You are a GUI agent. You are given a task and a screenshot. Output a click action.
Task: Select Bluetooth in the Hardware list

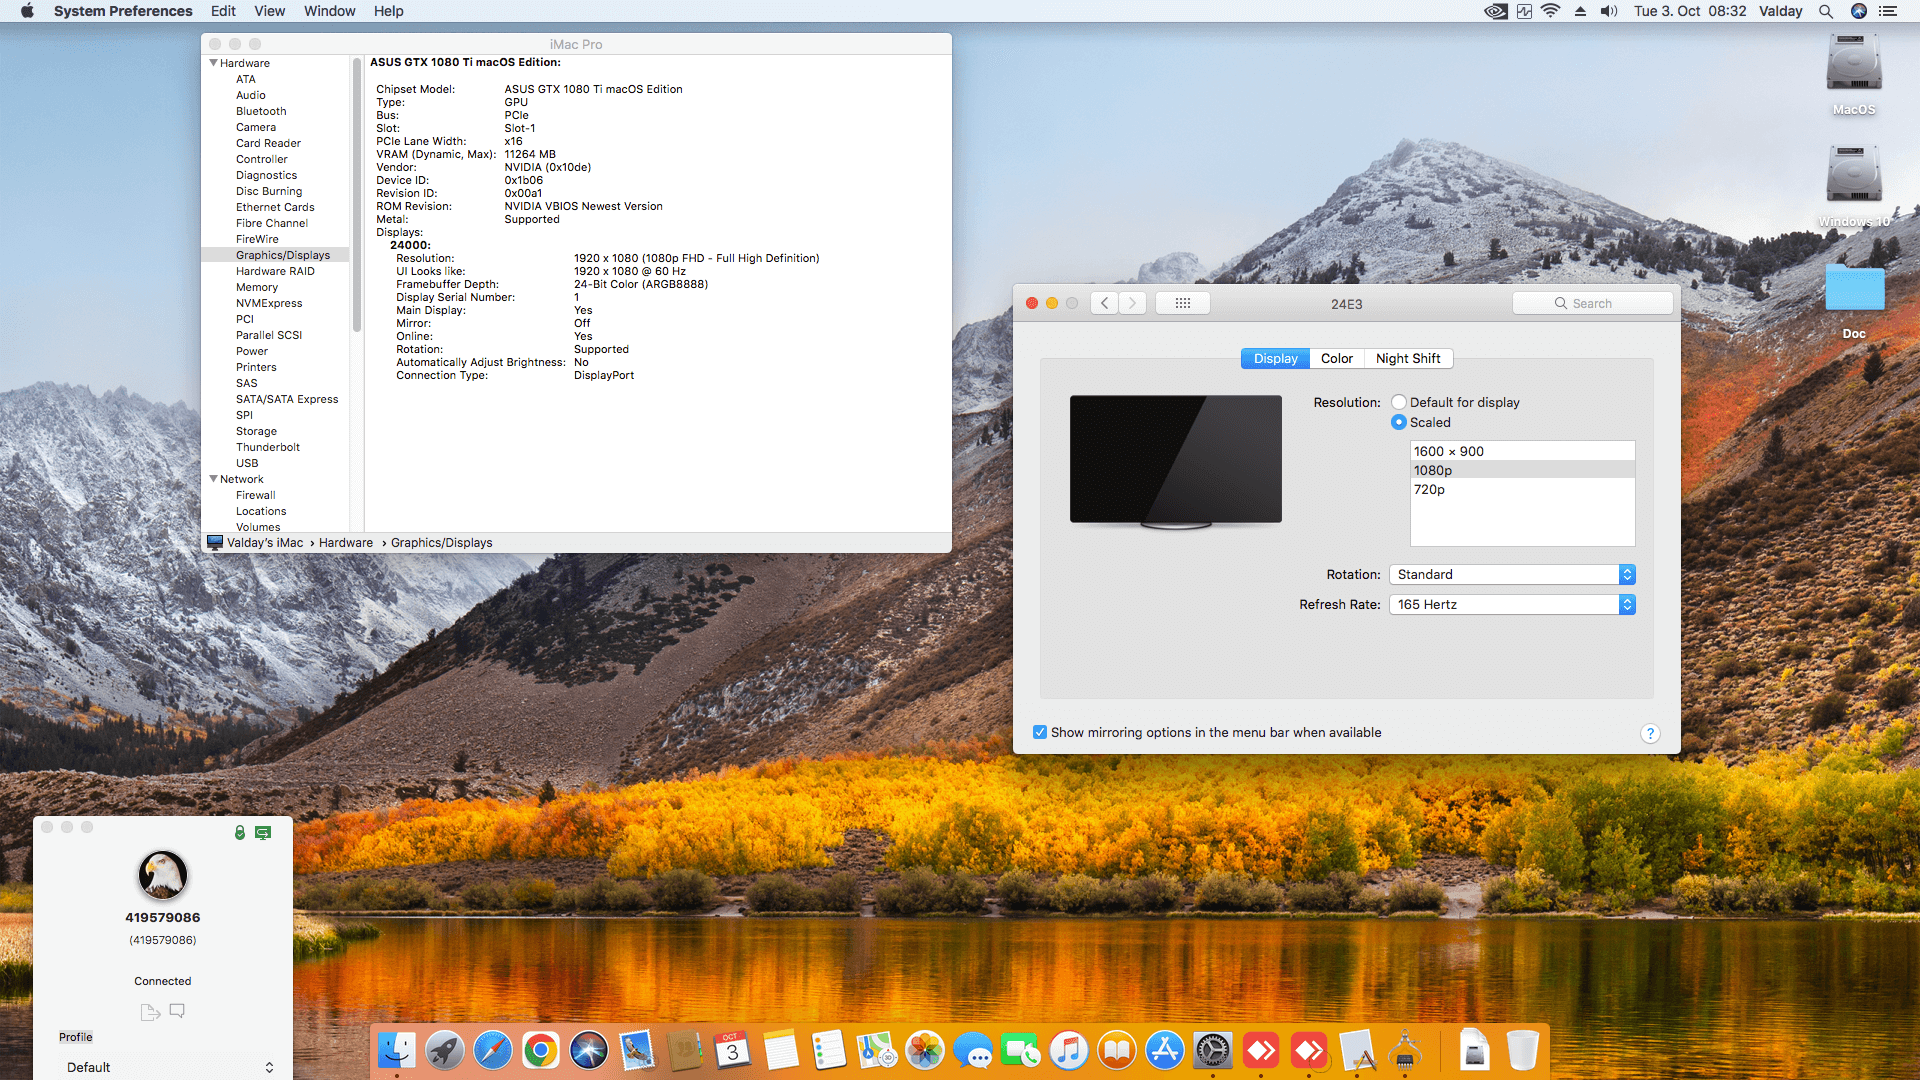coord(261,111)
